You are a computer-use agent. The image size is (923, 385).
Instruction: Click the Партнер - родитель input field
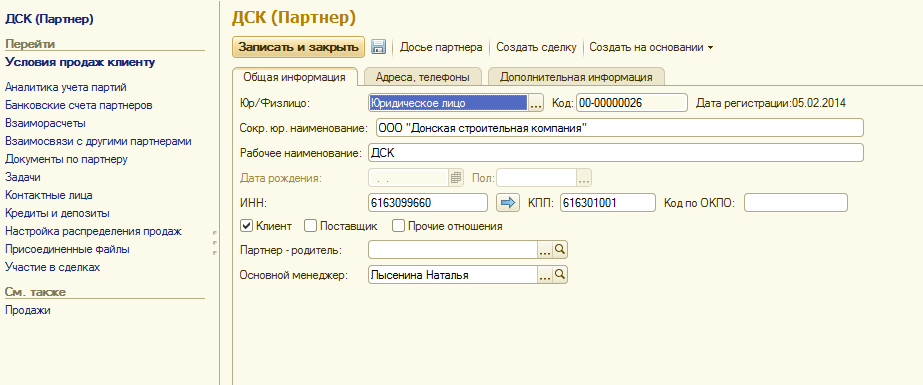pos(453,250)
